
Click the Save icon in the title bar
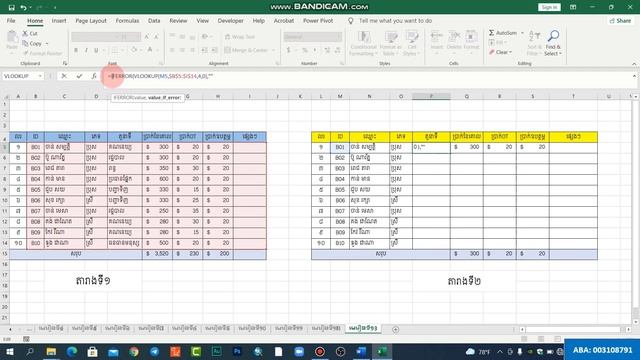11,7
